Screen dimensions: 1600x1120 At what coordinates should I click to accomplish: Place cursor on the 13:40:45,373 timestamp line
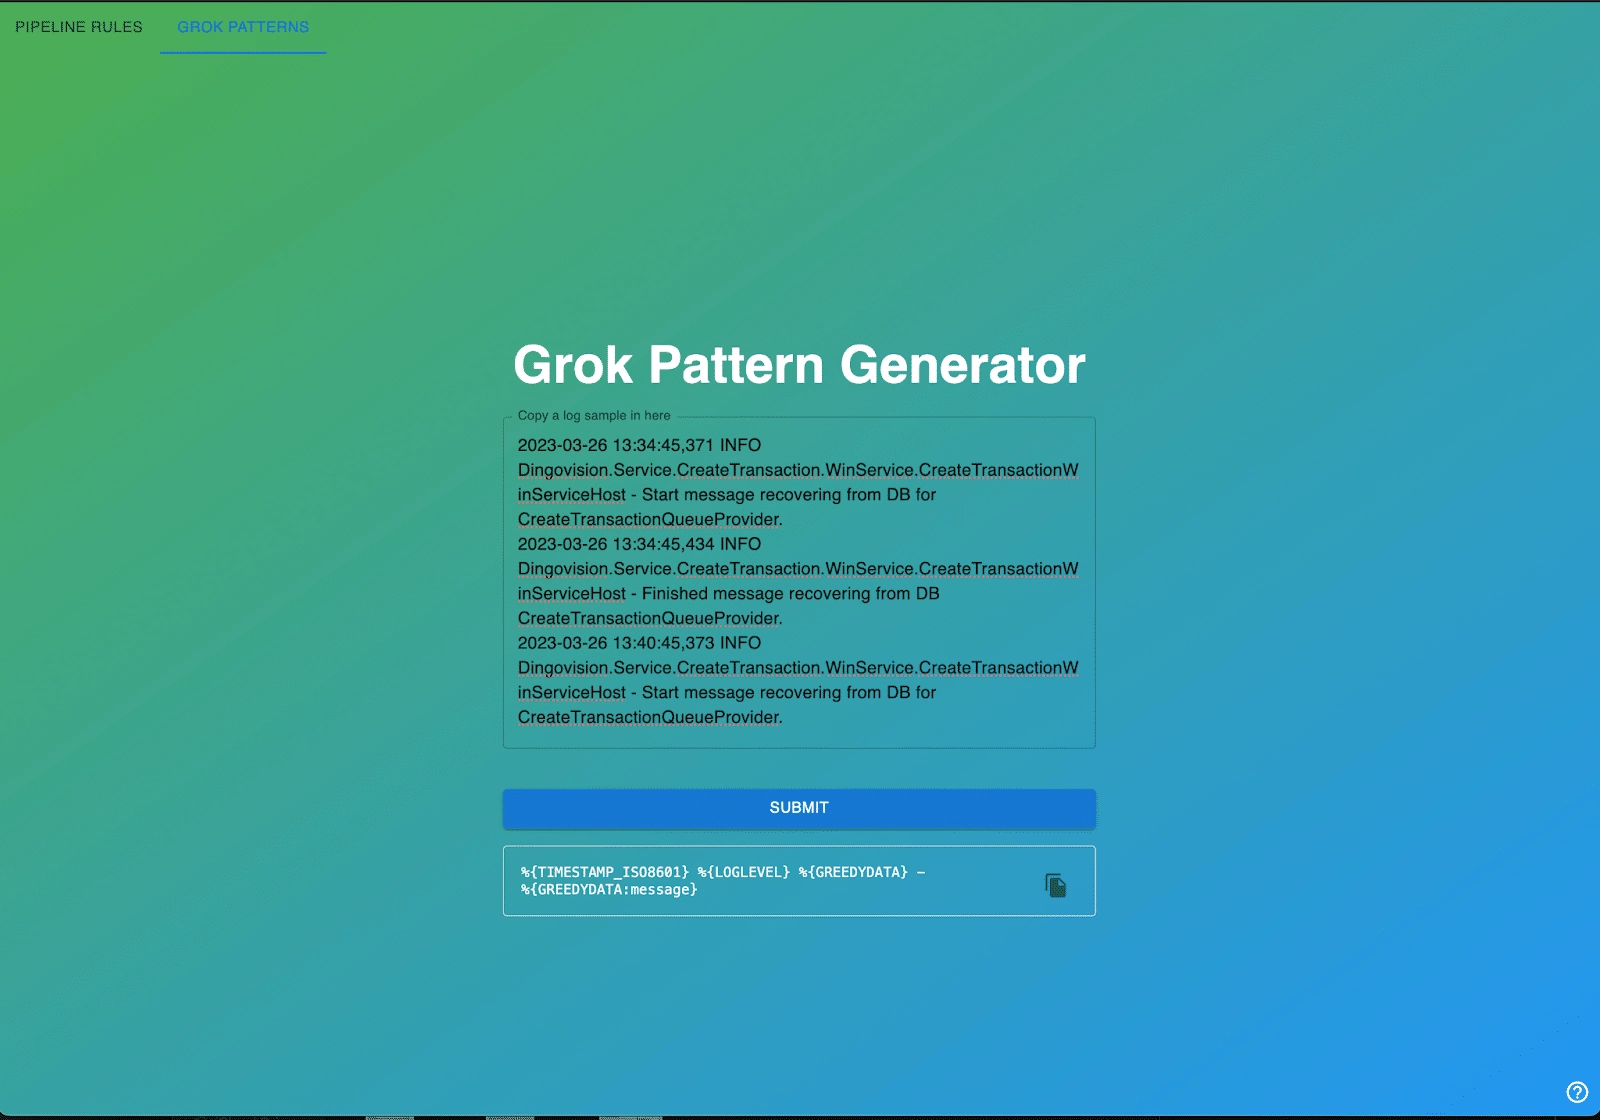(x=638, y=644)
